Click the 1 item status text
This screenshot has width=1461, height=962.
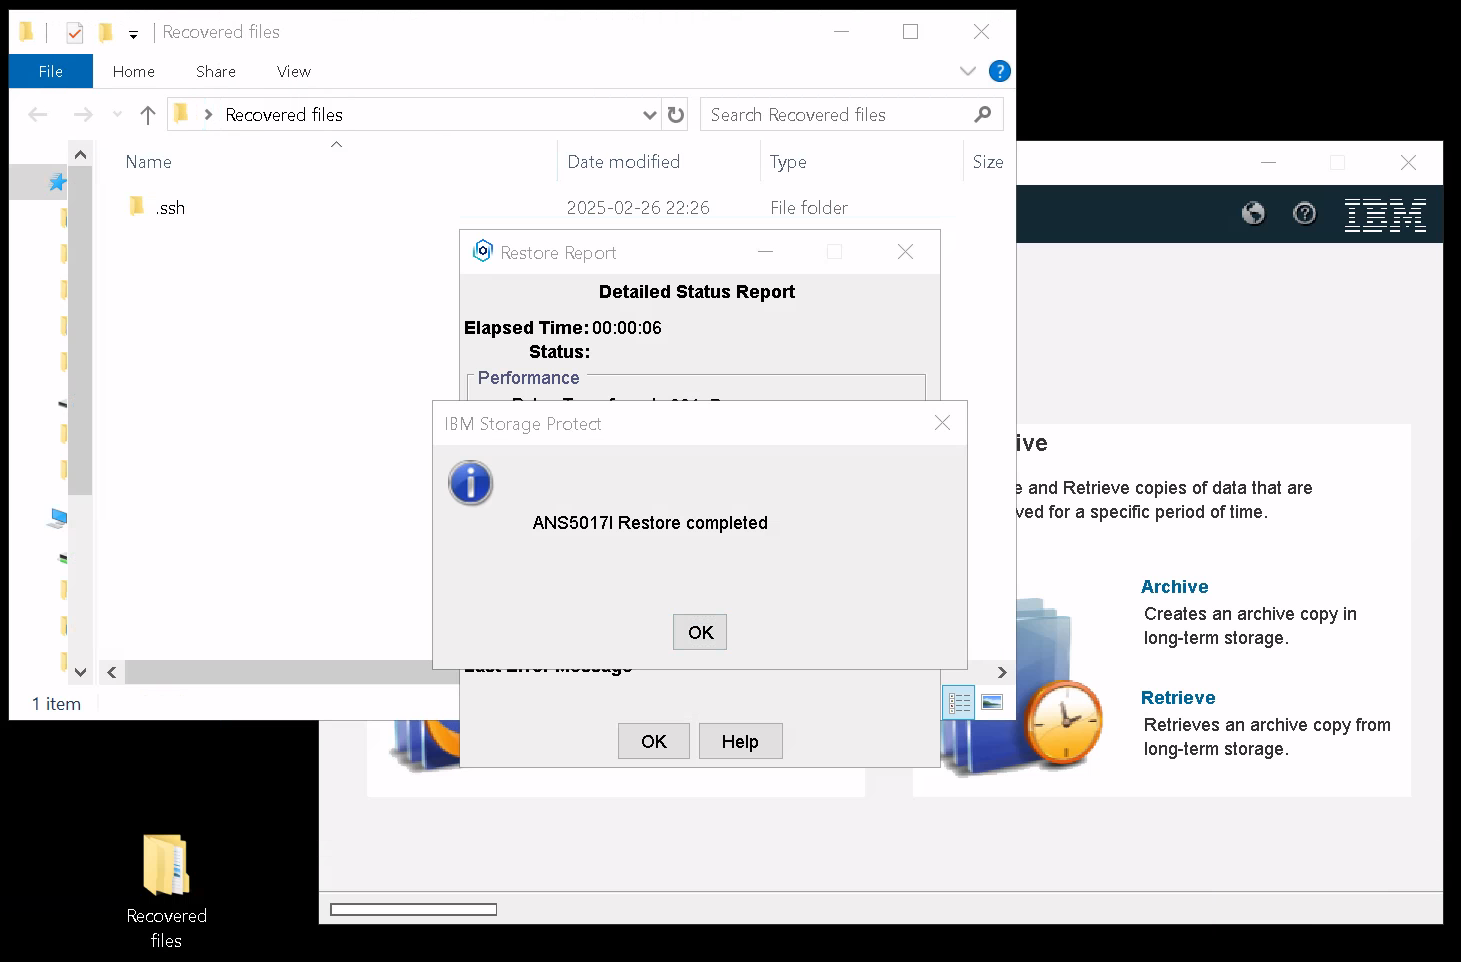(x=56, y=704)
